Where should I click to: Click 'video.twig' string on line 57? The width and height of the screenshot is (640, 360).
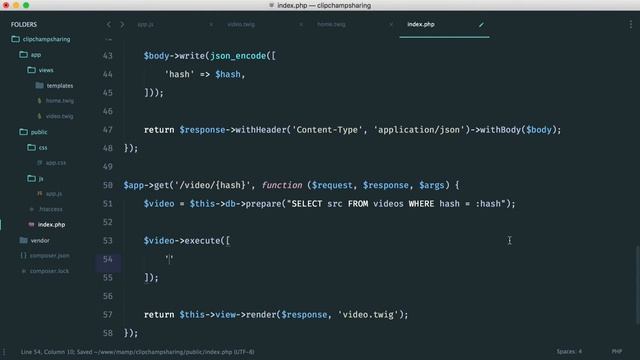368,315
